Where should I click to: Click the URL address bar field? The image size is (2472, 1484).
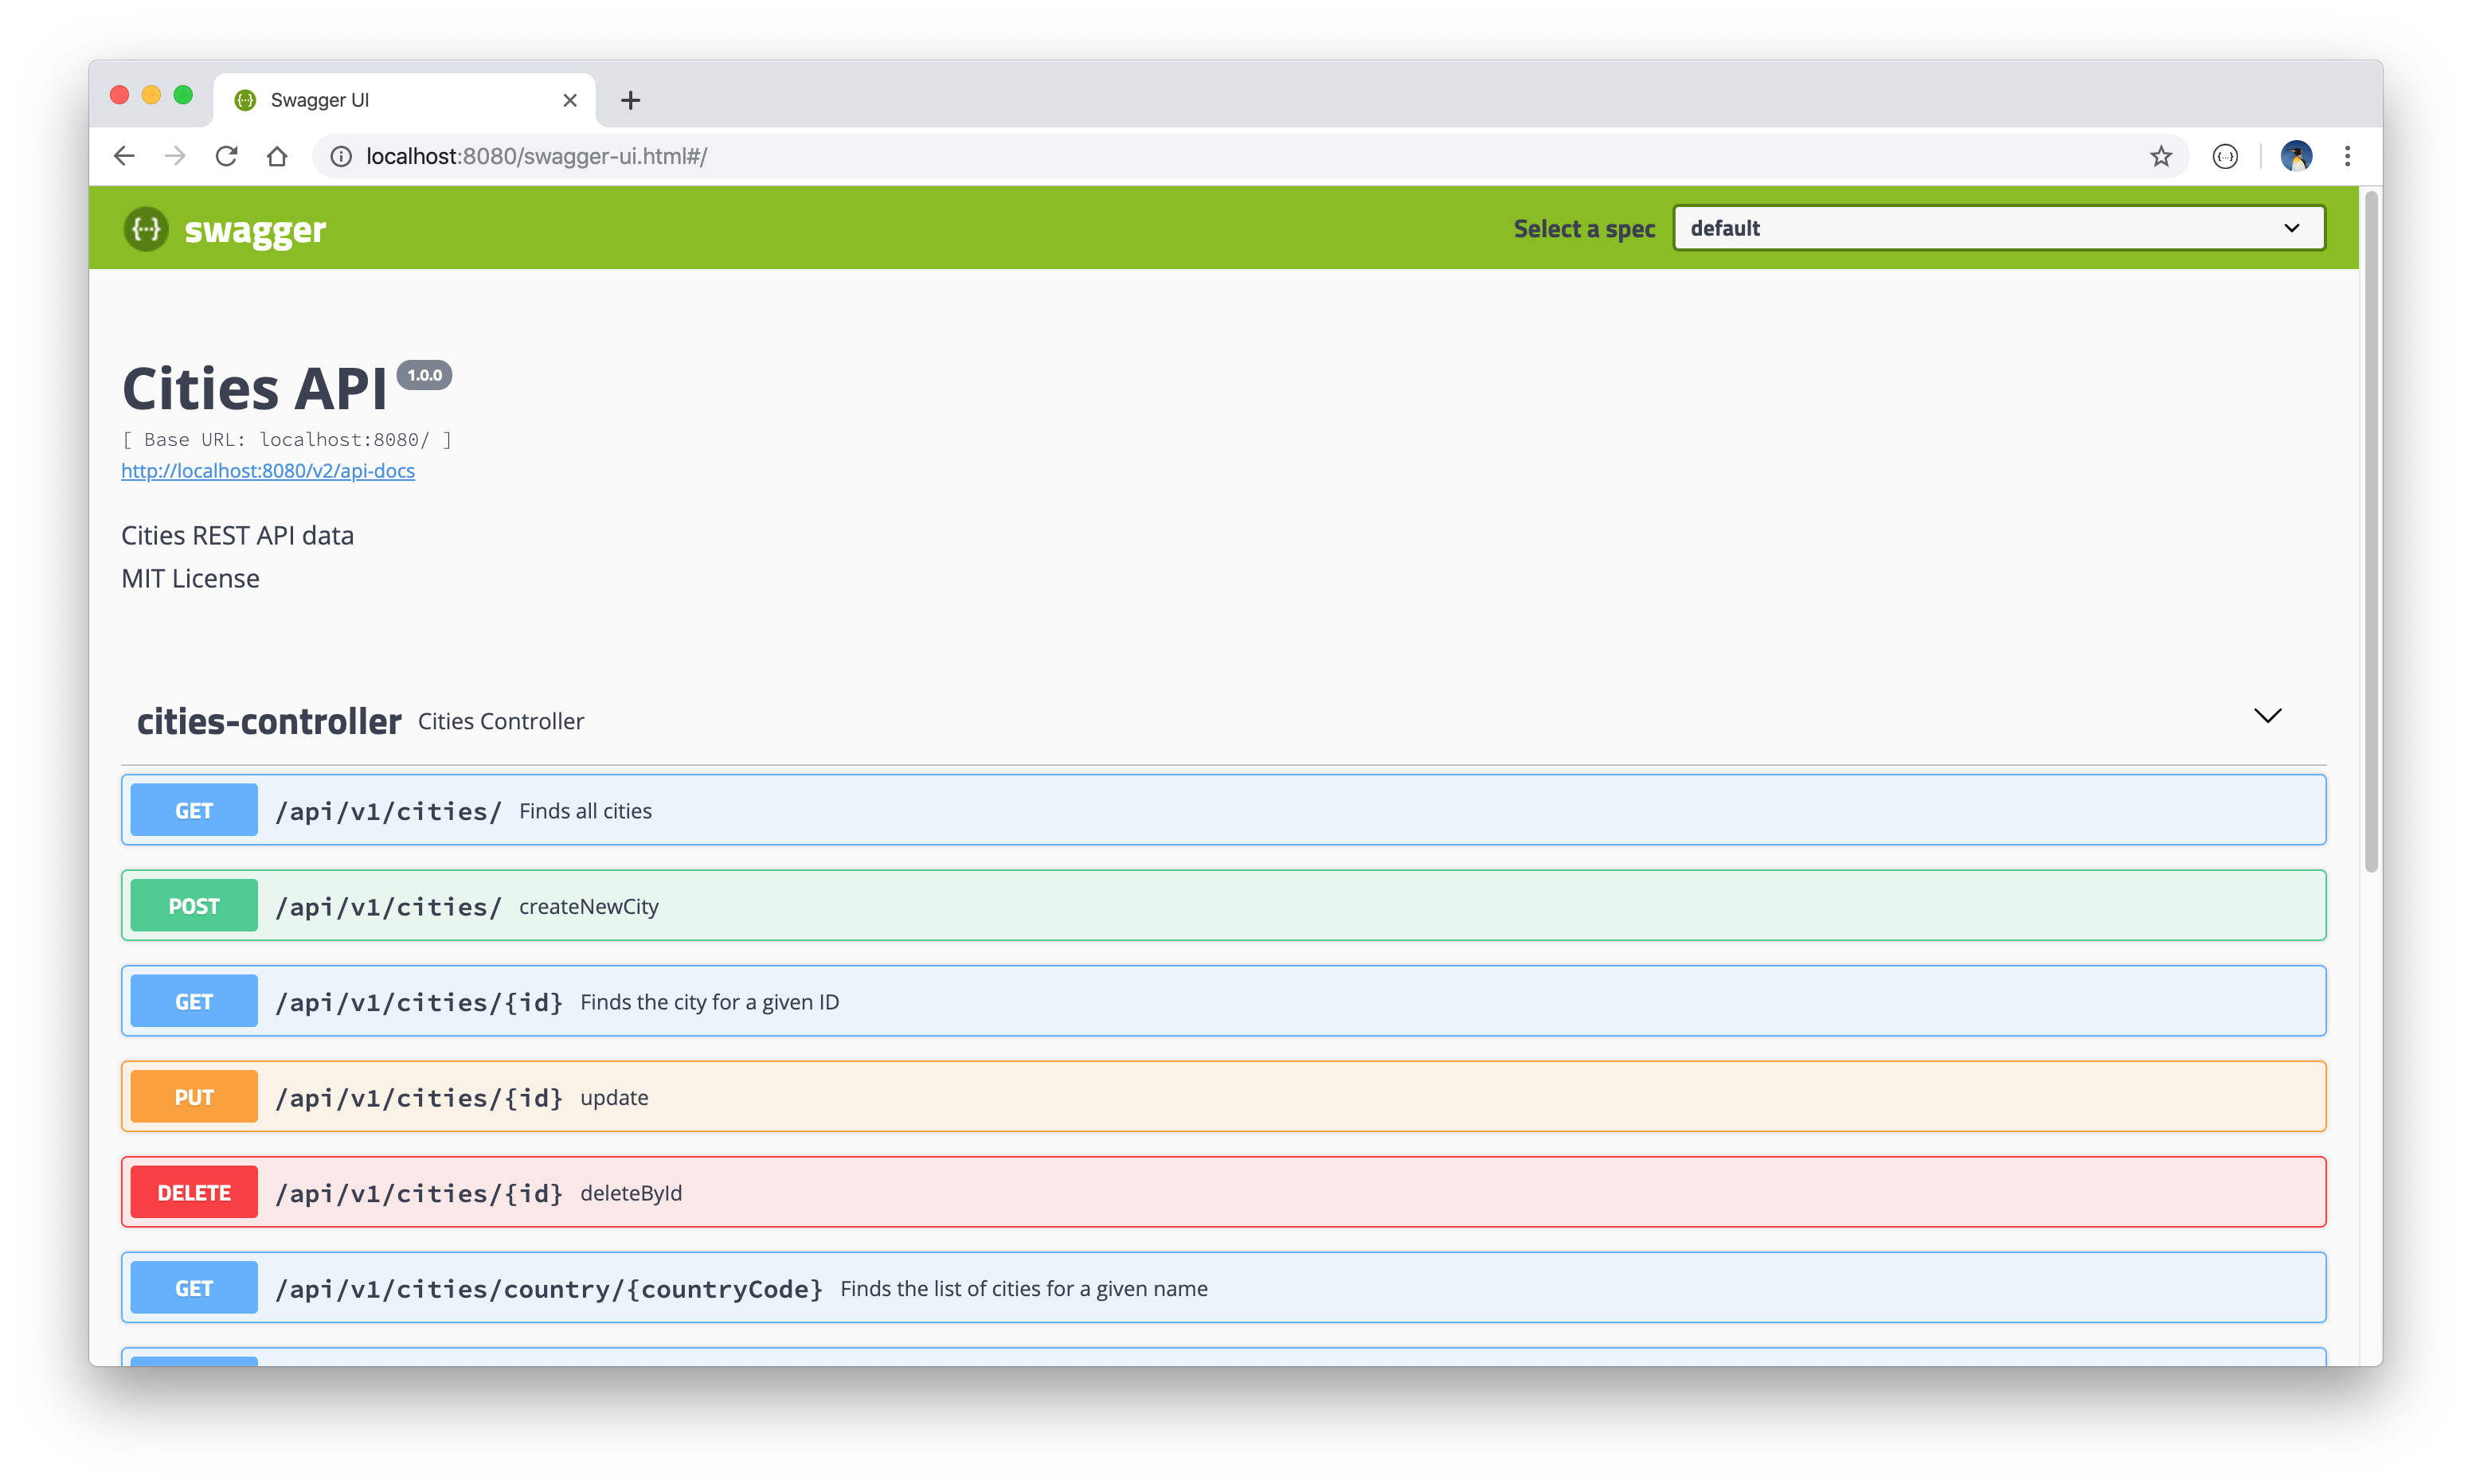click(1200, 156)
